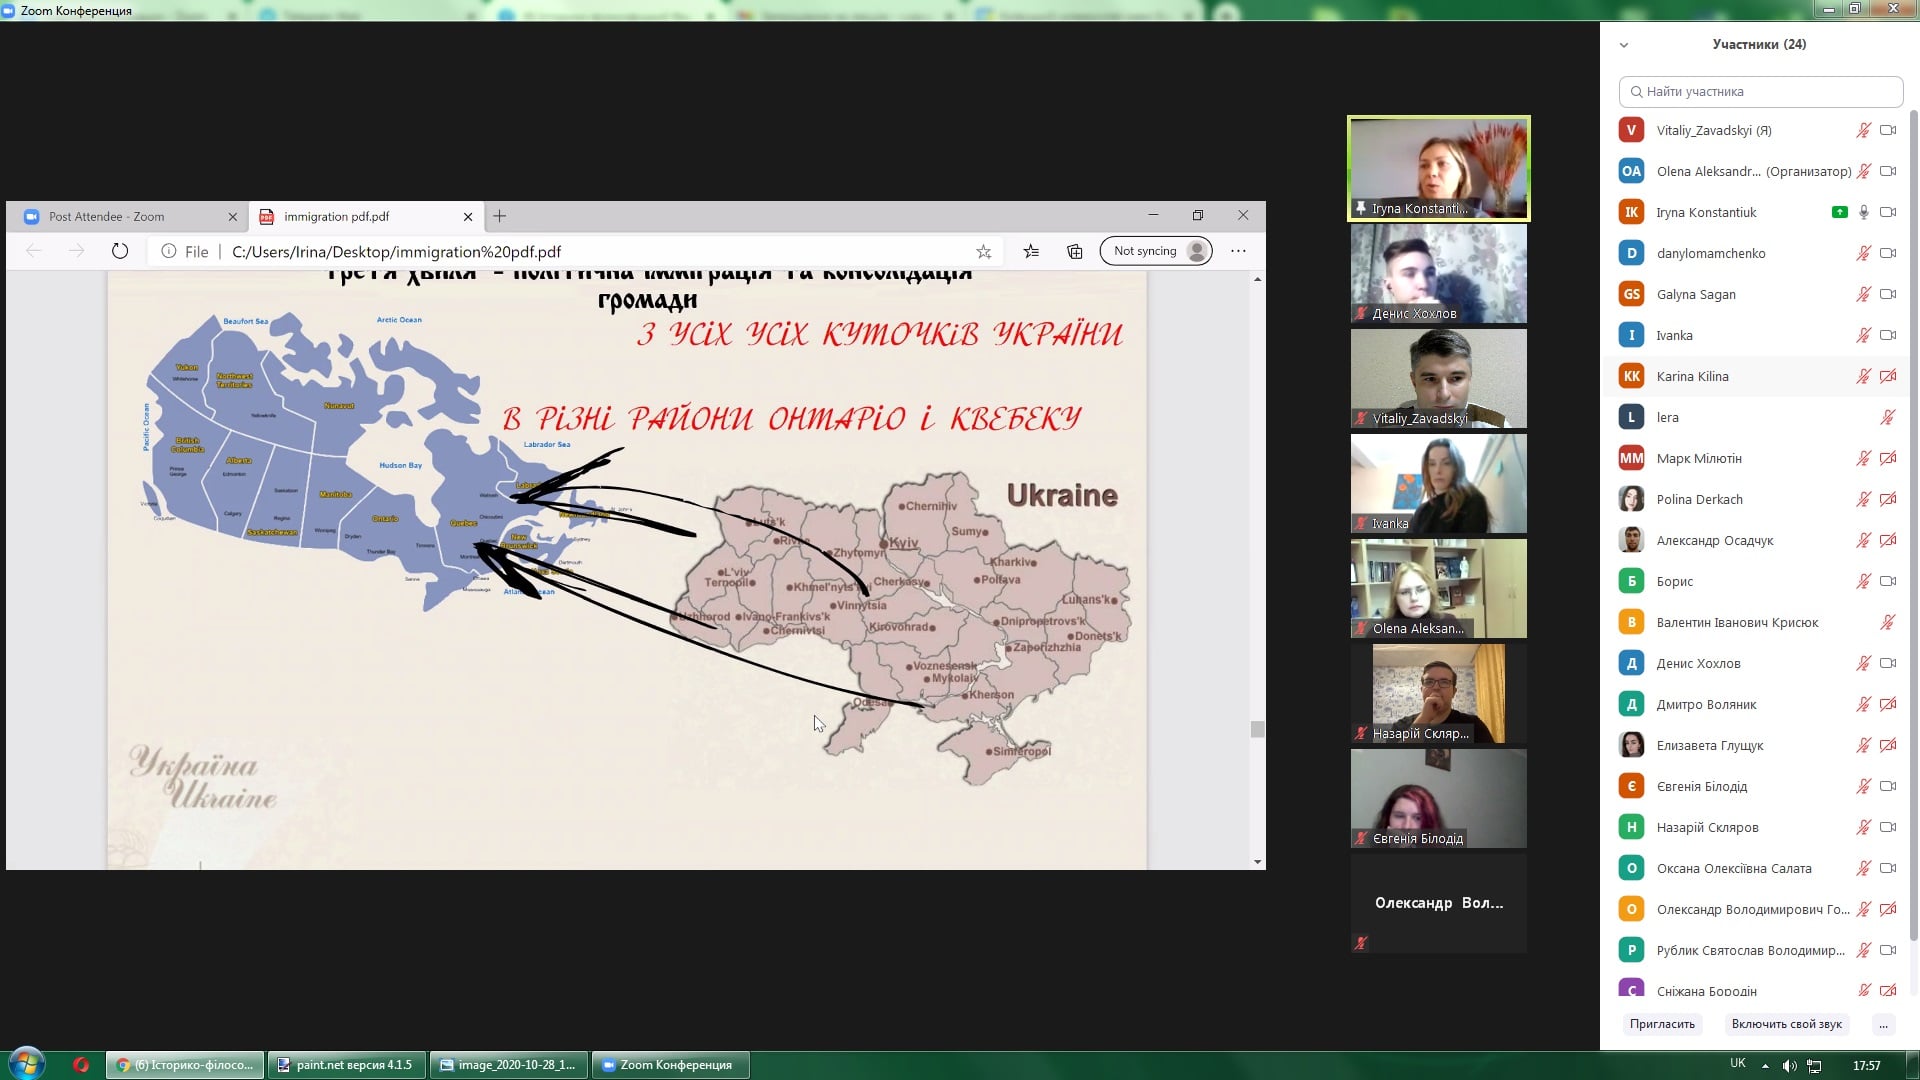
Task: Click the volume icon in system tray
Action: 1790,1065
